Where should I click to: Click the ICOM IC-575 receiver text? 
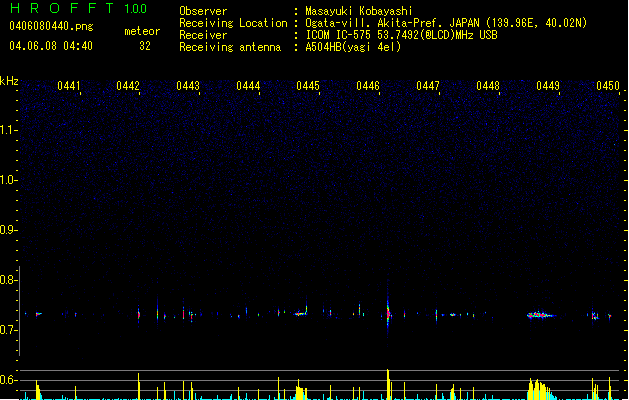[x=401, y=35]
